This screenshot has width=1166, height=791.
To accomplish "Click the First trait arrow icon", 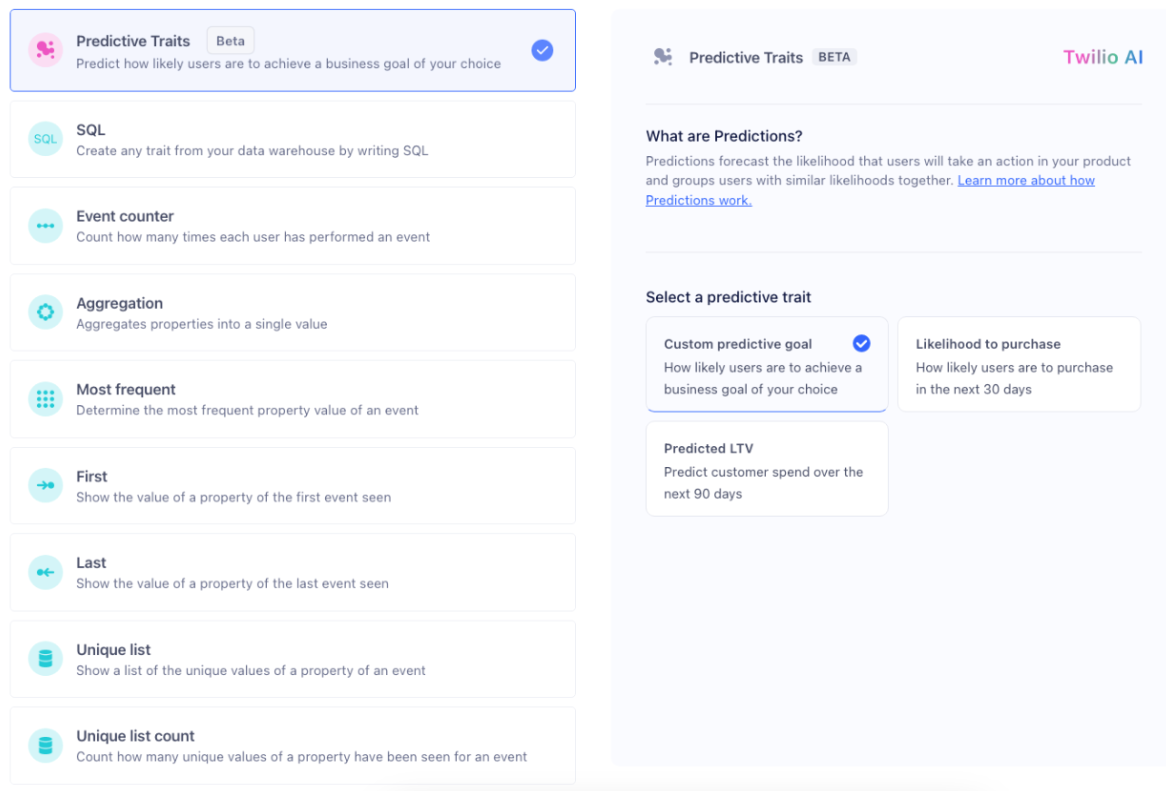I will tap(45, 486).
